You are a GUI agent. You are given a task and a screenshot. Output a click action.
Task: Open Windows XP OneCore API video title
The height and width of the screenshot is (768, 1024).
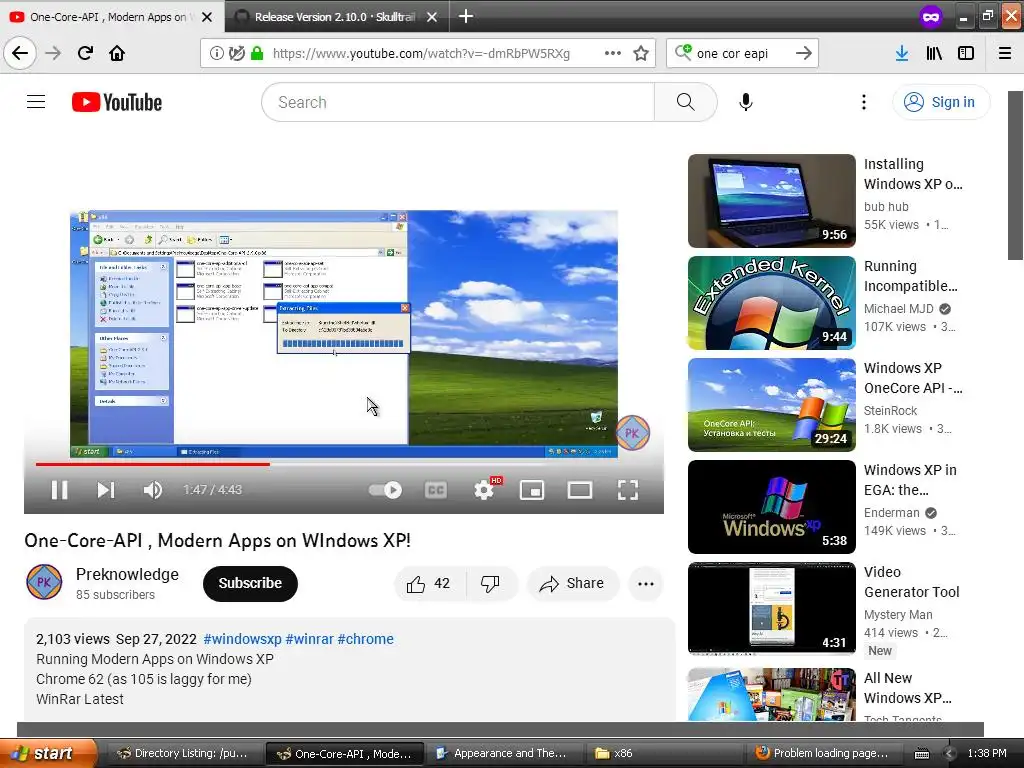[913, 378]
